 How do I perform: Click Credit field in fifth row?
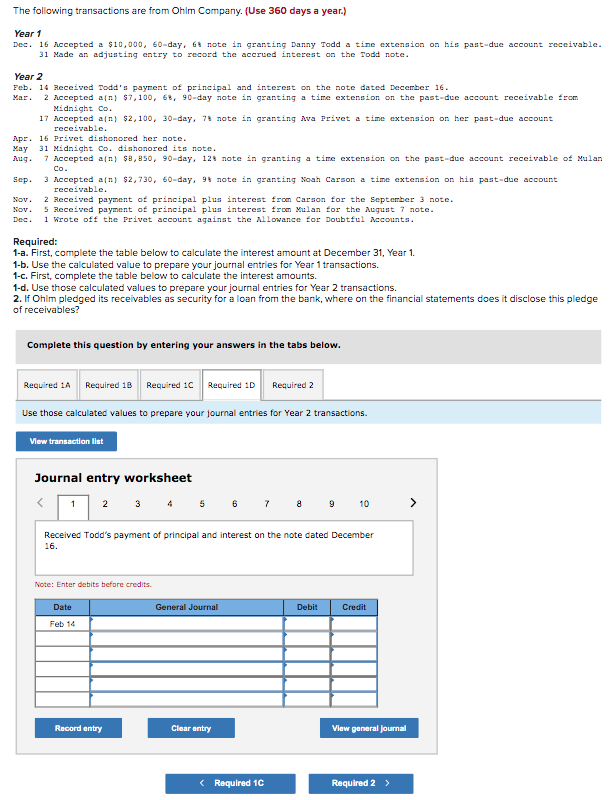tap(354, 684)
